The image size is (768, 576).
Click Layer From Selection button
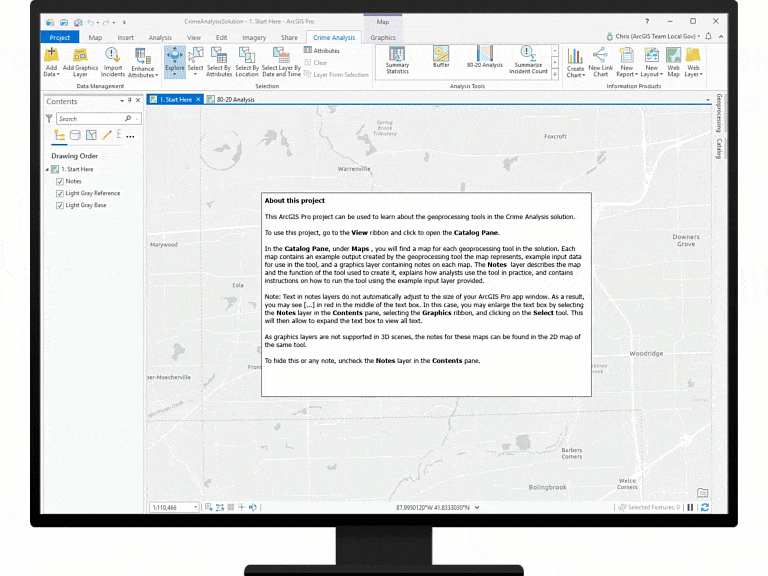(336, 74)
